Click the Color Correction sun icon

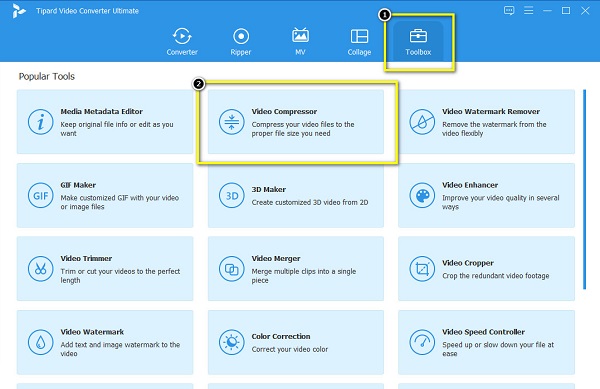point(232,342)
